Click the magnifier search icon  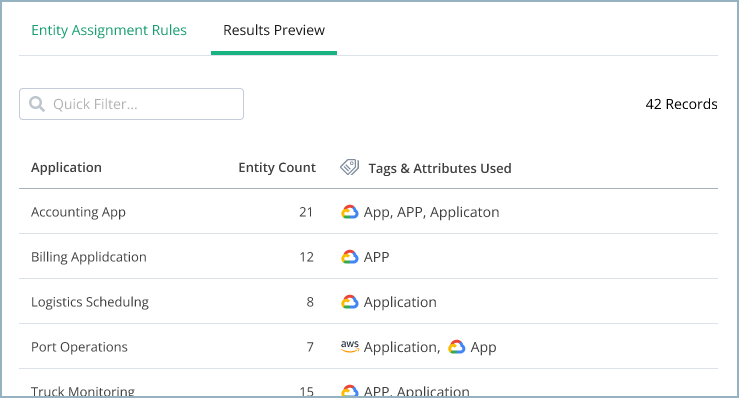point(37,104)
